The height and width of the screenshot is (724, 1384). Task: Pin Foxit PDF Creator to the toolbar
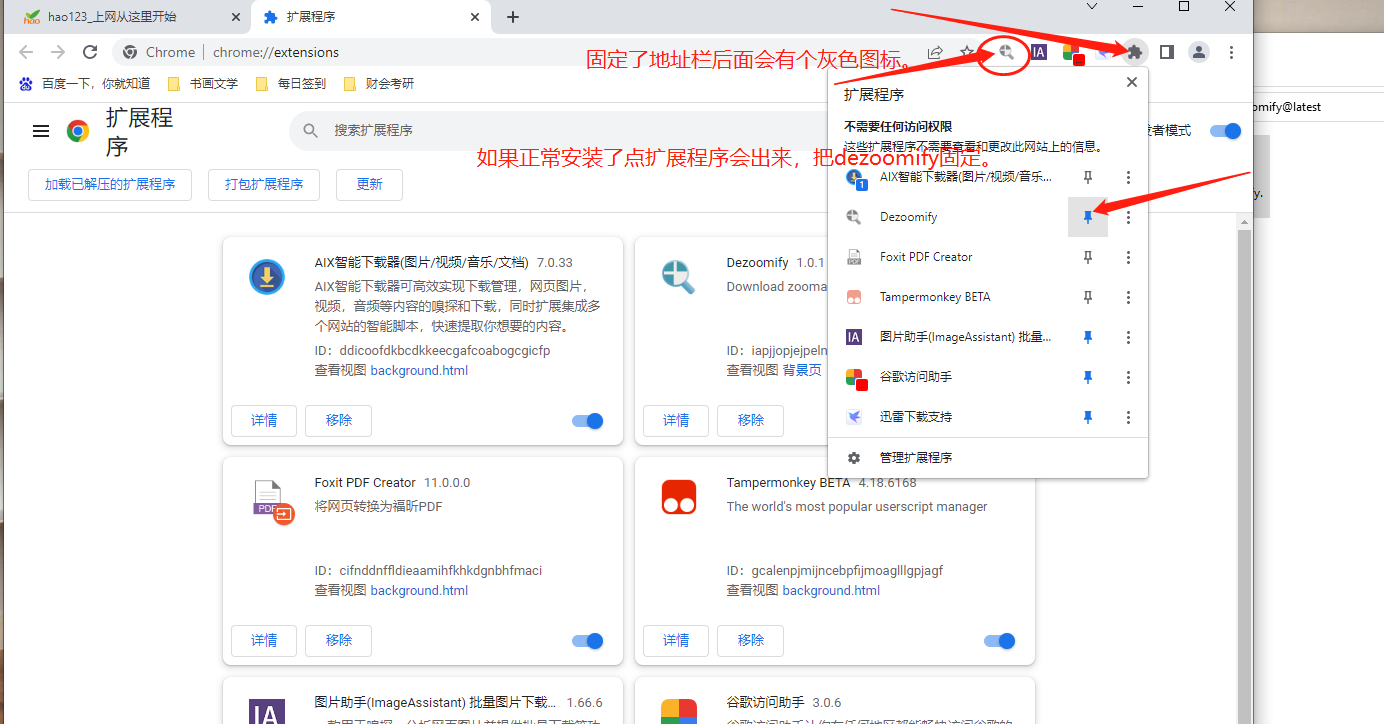pyautogui.click(x=1088, y=257)
